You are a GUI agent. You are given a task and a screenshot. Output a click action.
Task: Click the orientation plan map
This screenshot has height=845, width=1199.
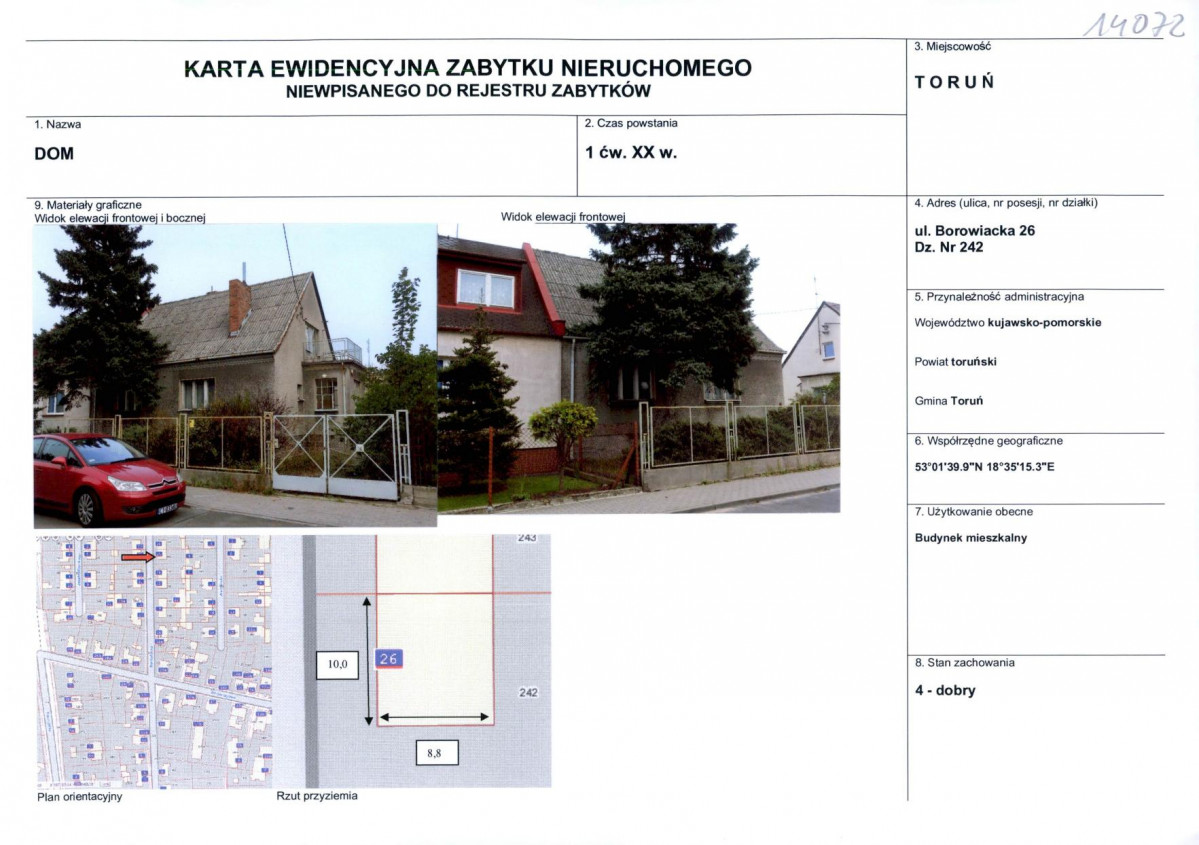tap(154, 661)
